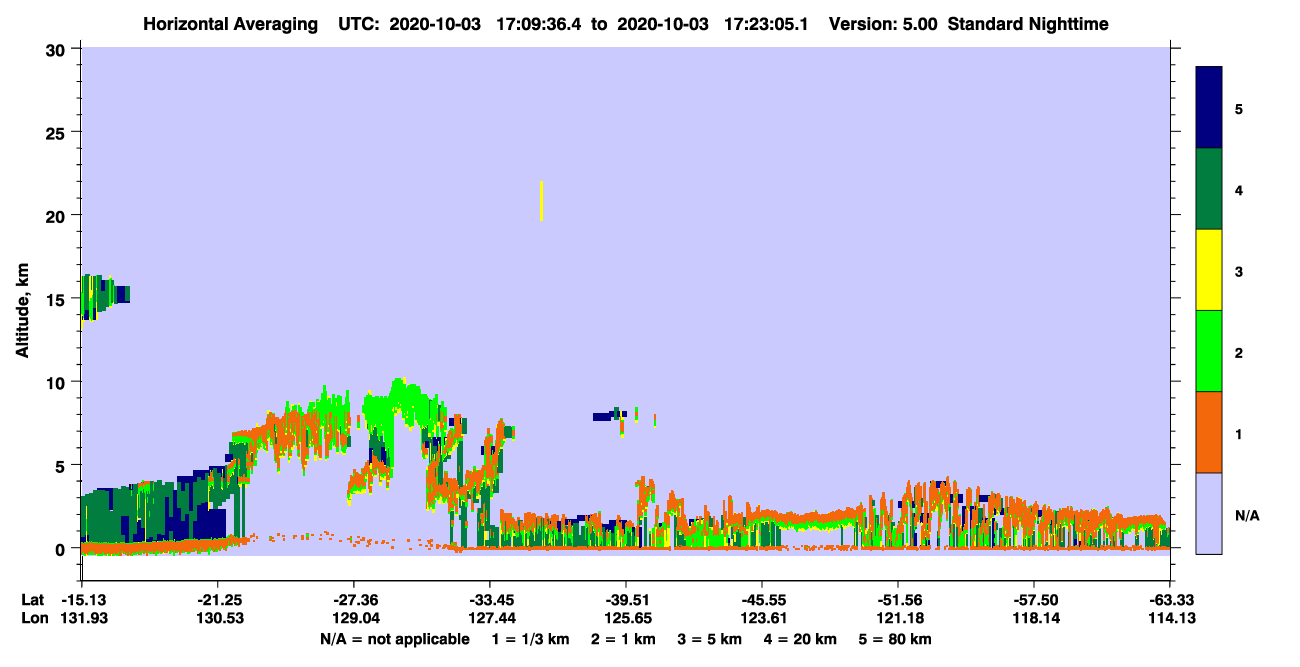Click the longitude value '123.61'
This screenshot has width=1300, height=667.
point(763,618)
